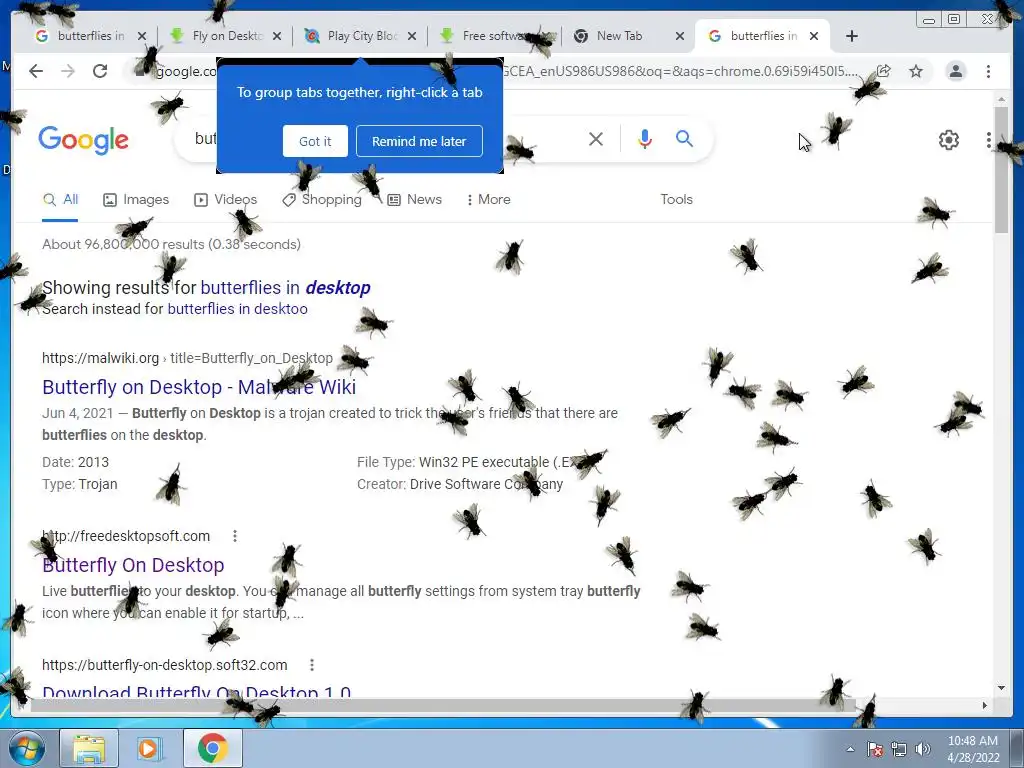The height and width of the screenshot is (768, 1024).
Task: Open Action Center flag icon
Action: 875,749
